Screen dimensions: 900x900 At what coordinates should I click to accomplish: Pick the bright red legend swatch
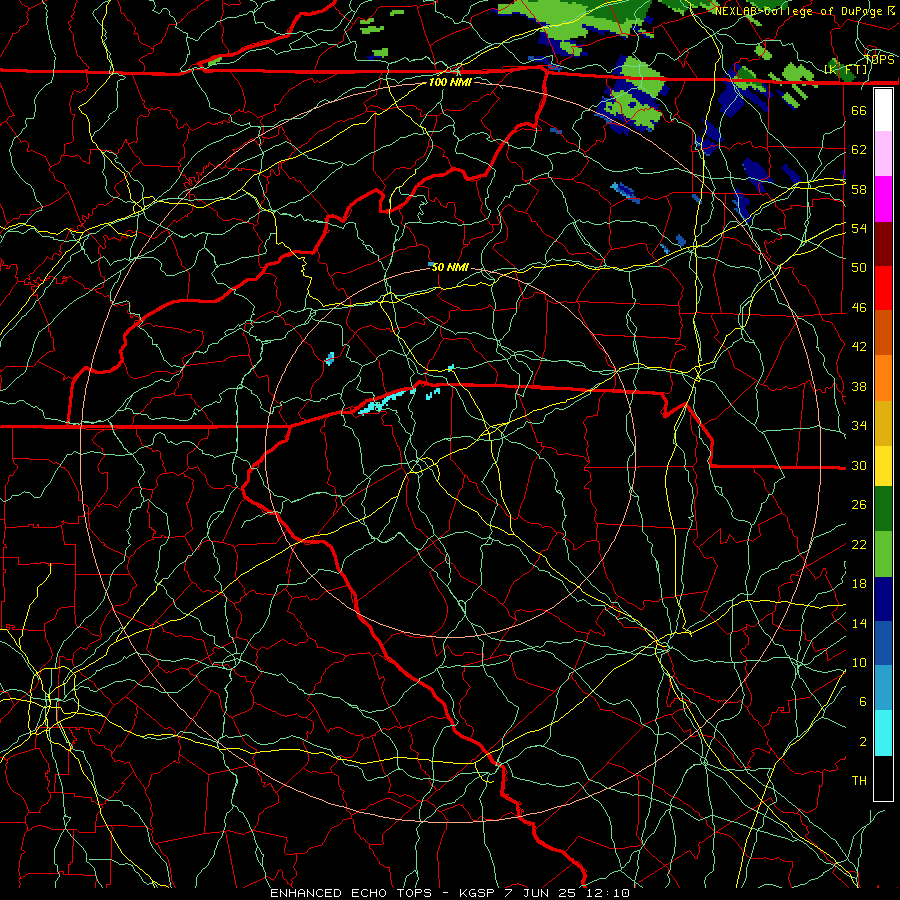click(x=883, y=289)
